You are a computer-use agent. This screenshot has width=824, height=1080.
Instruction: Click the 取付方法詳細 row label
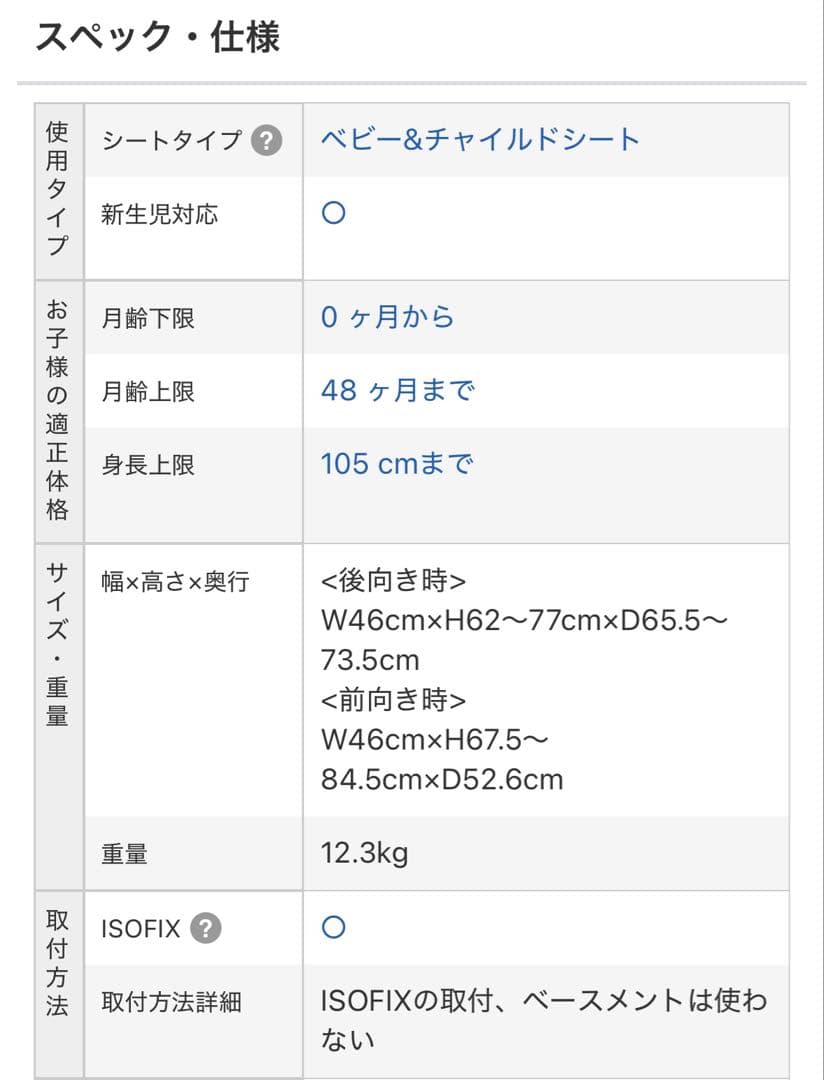click(x=171, y=1002)
